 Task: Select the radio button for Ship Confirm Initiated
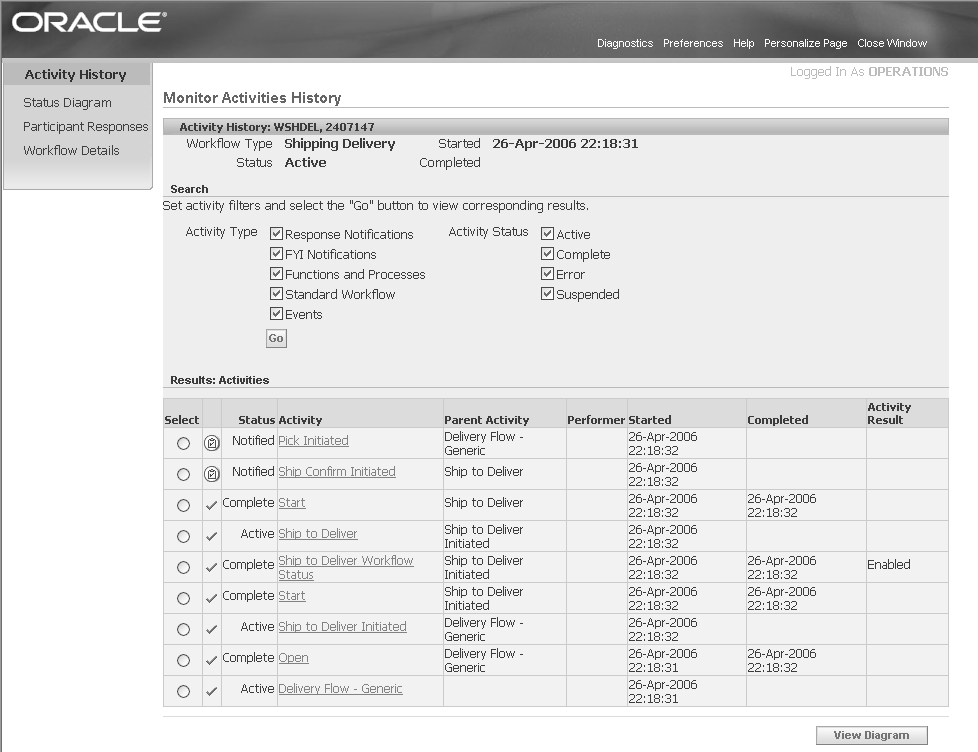click(183, 475)
